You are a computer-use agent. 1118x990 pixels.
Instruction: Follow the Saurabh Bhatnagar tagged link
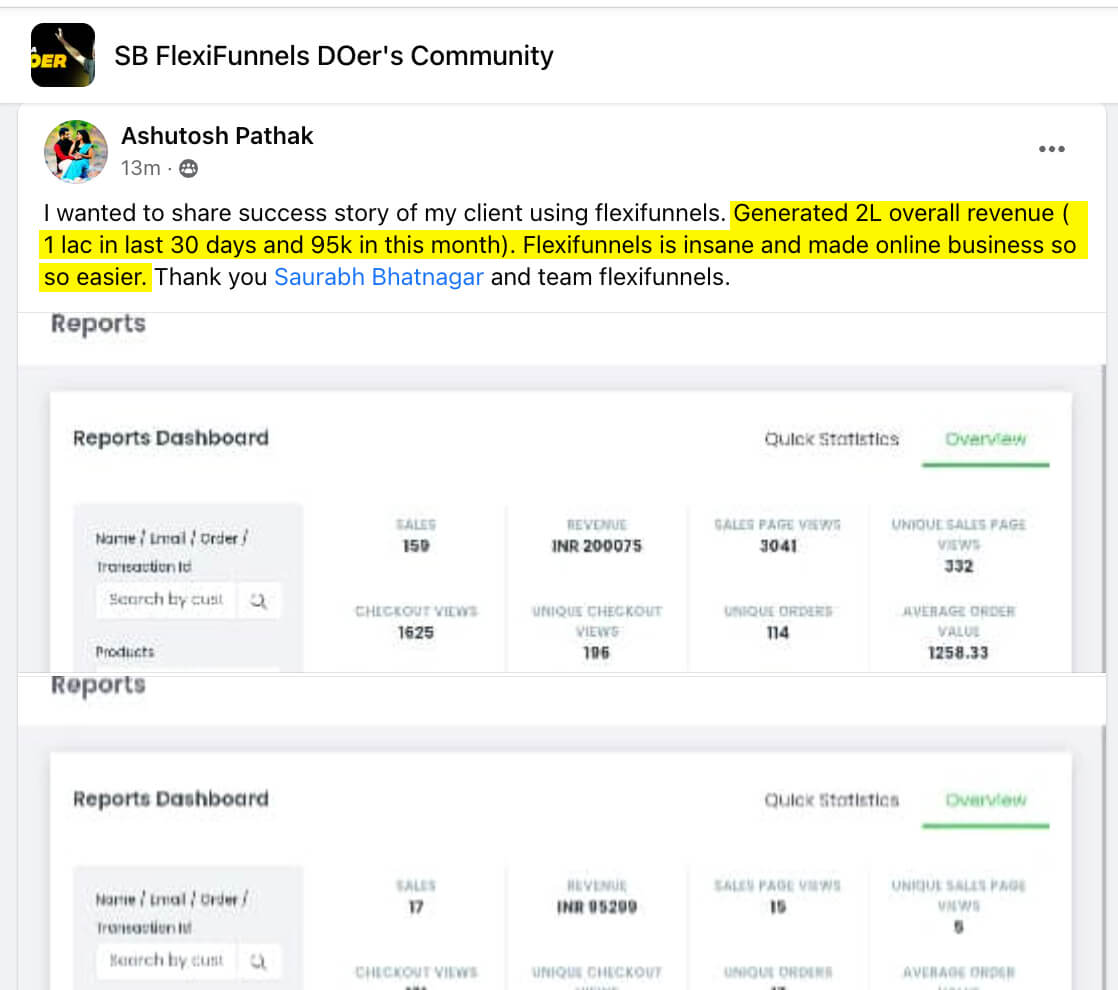tap(379, 277)
